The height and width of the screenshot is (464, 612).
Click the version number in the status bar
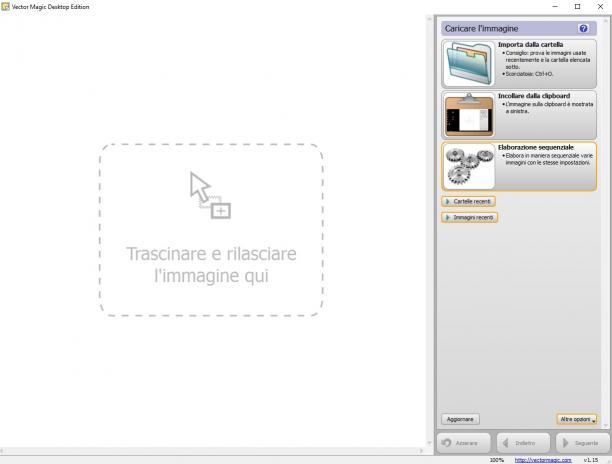[591, 460]
